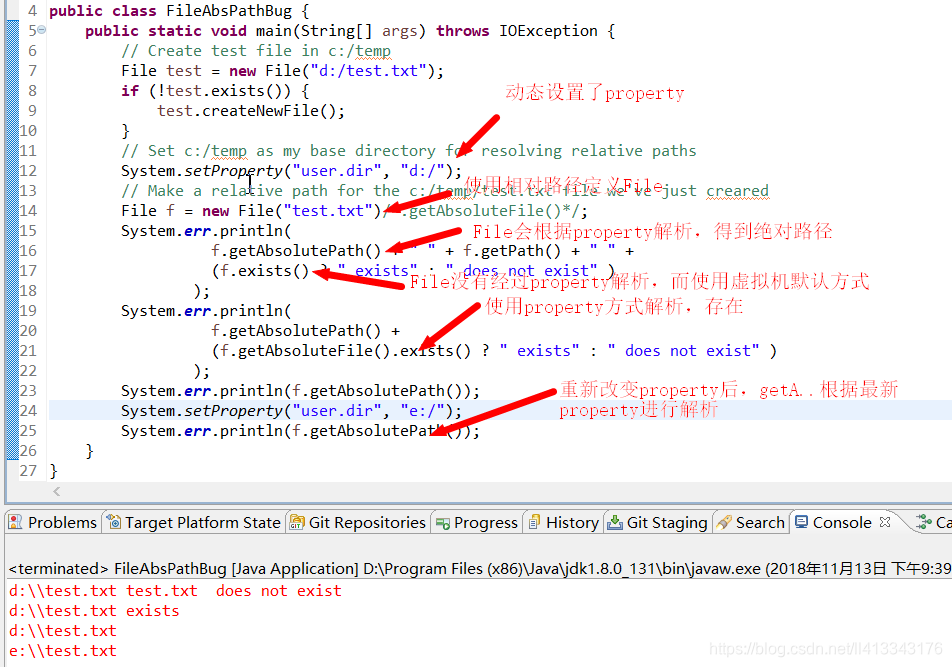
Task: Click IOException in the main signature
Action: [x=548, y=31]
